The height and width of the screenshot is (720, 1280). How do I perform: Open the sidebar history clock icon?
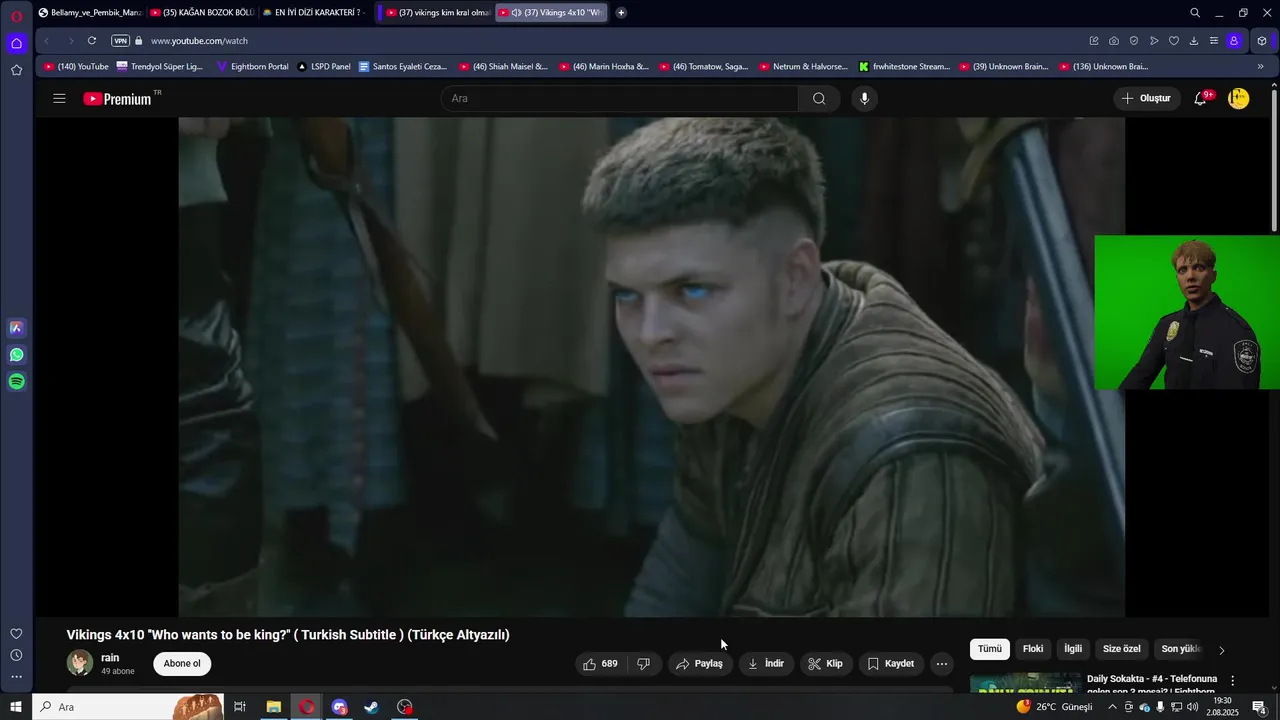[16, 655]
